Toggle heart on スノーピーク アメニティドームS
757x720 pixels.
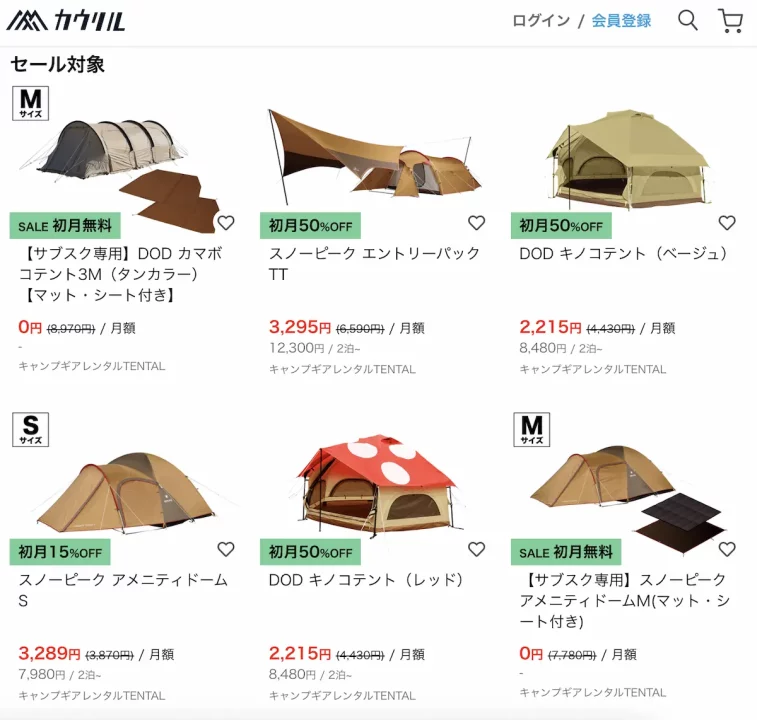pos(226,549)
